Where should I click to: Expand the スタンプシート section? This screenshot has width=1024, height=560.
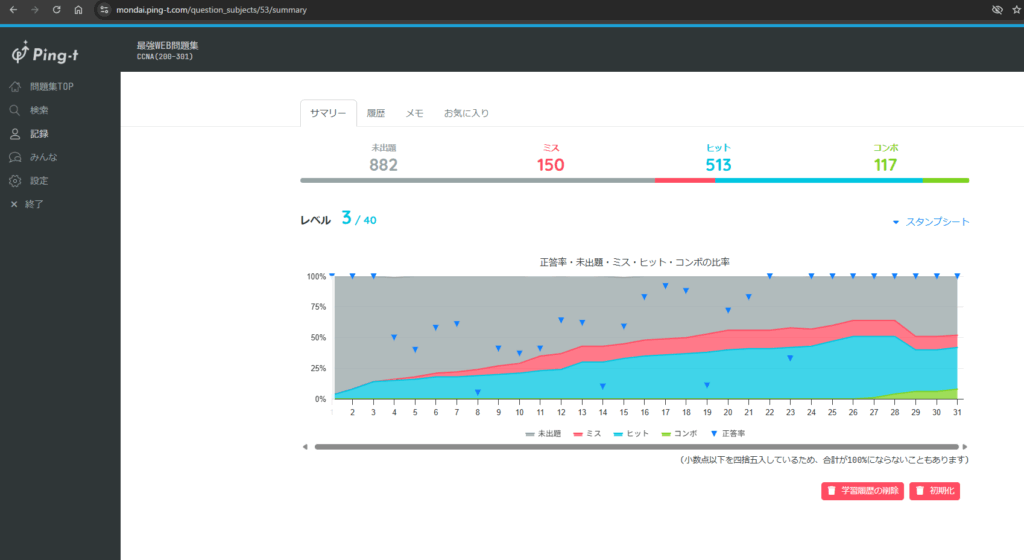[x=930, y=222]
